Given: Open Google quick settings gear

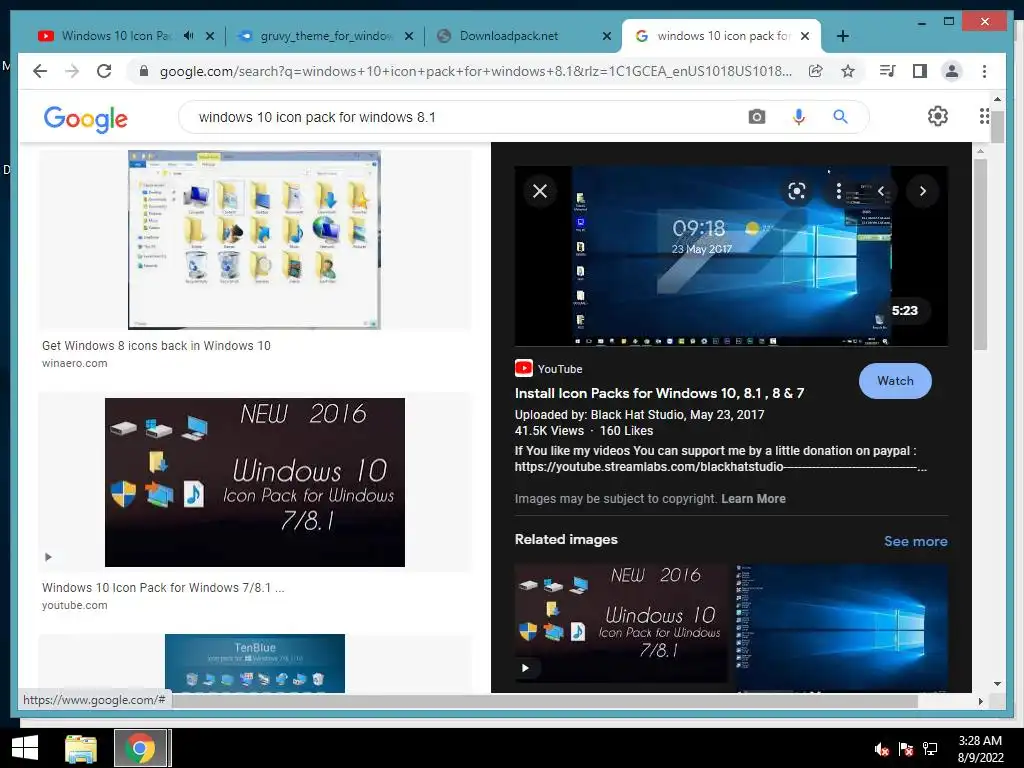Looking at the screenshot, I should point(938,116).
